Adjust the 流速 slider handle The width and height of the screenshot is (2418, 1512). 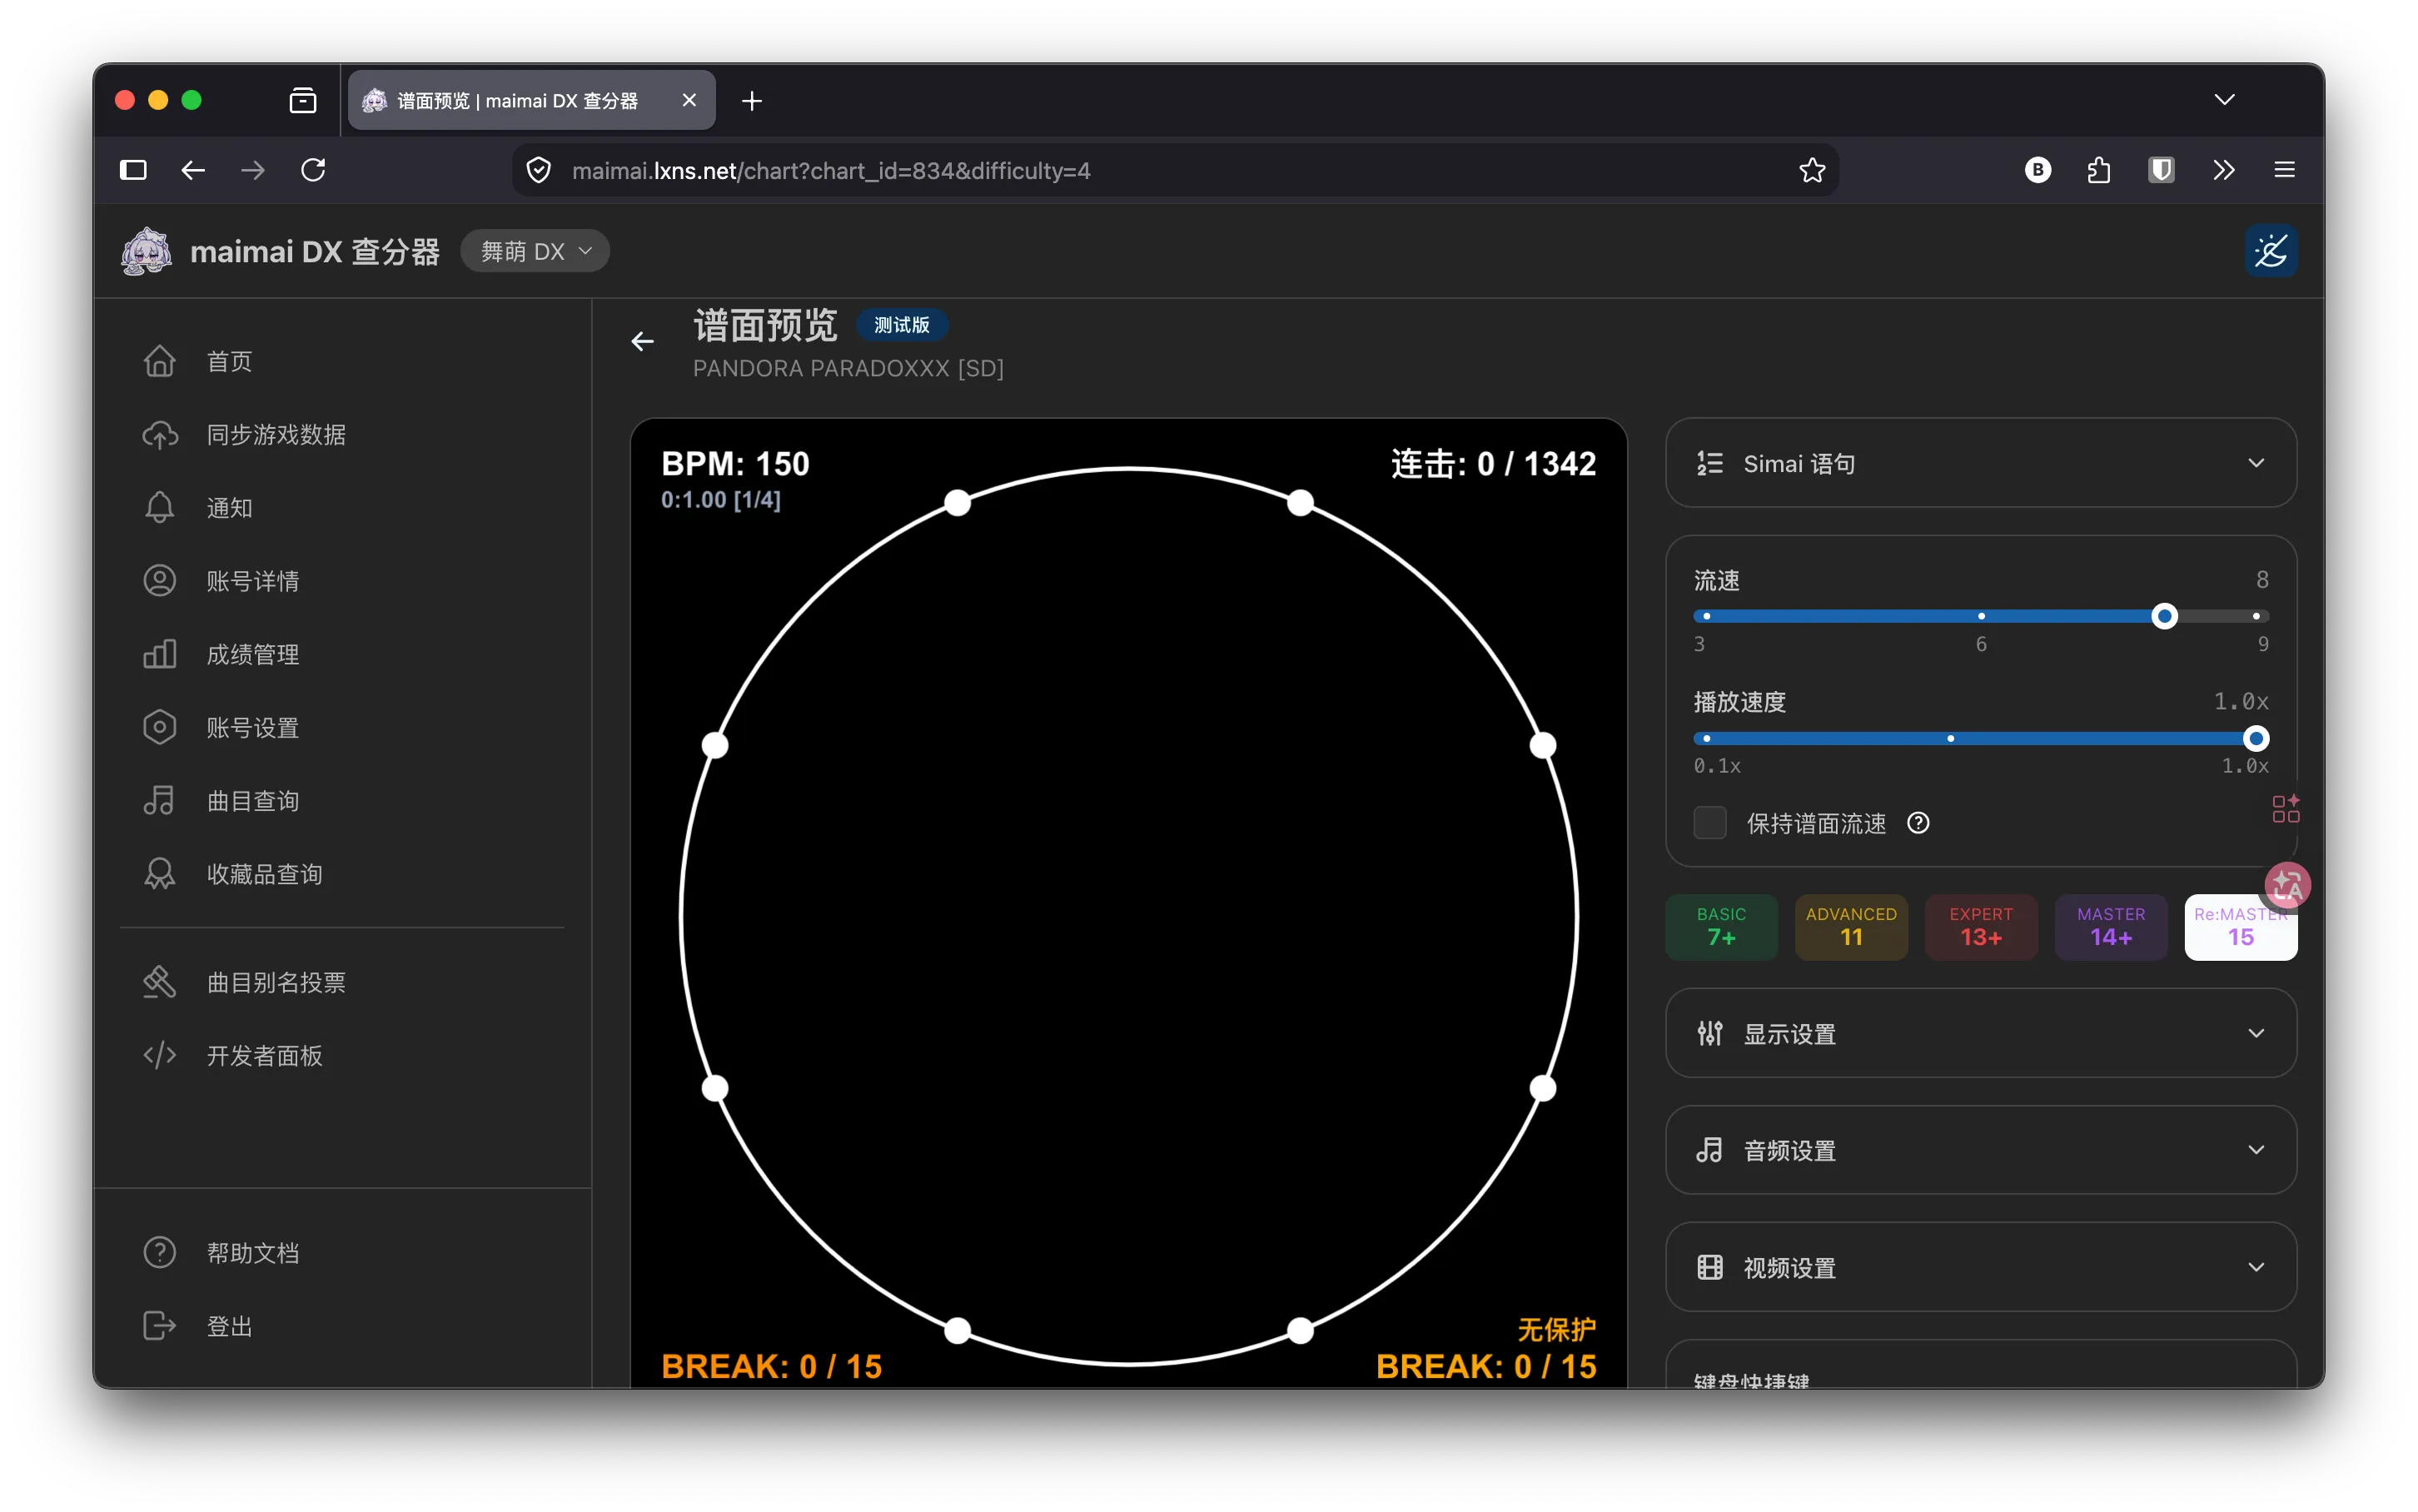[x=2164, y=616]
